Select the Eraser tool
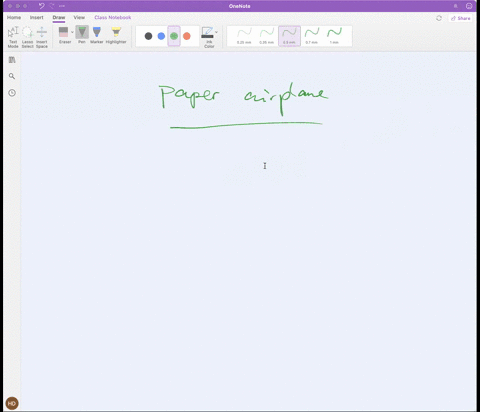 click(64, 35)
